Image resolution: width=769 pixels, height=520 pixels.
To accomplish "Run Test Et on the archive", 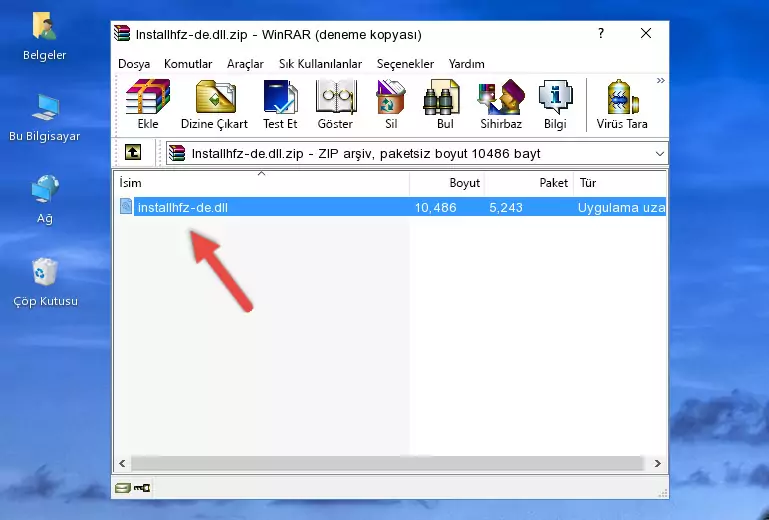I will click(x=280, y=104).
